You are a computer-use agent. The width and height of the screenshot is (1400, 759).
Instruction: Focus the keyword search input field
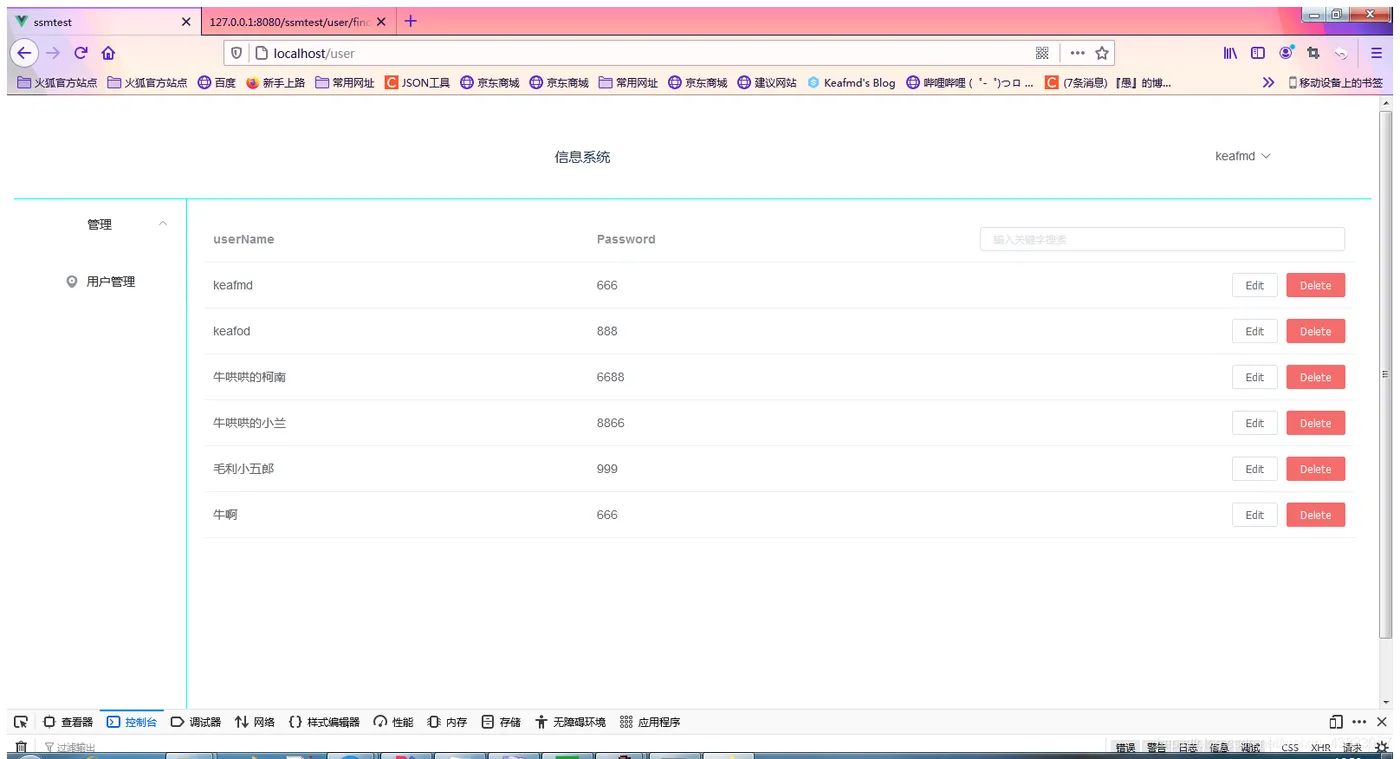(x=1162, y=240)
